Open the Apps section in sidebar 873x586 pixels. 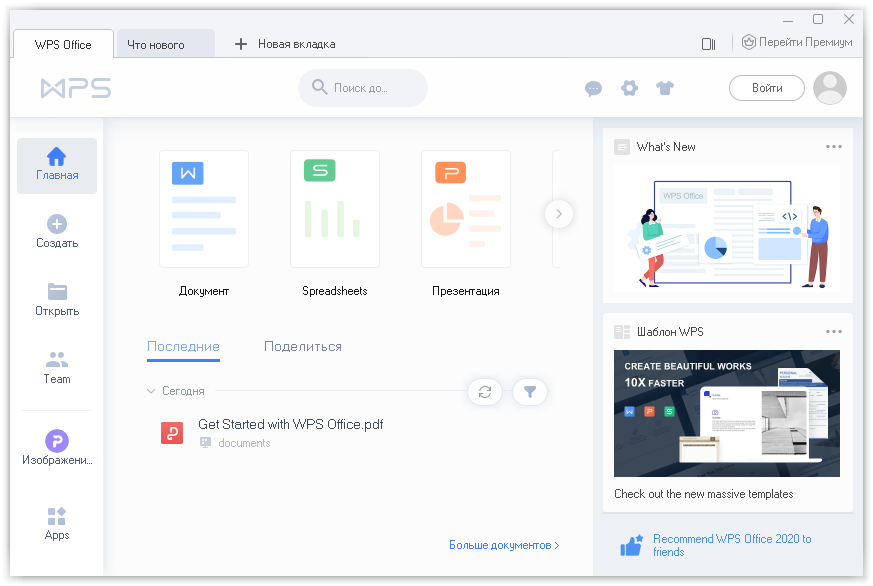click(x=57, y=522)
